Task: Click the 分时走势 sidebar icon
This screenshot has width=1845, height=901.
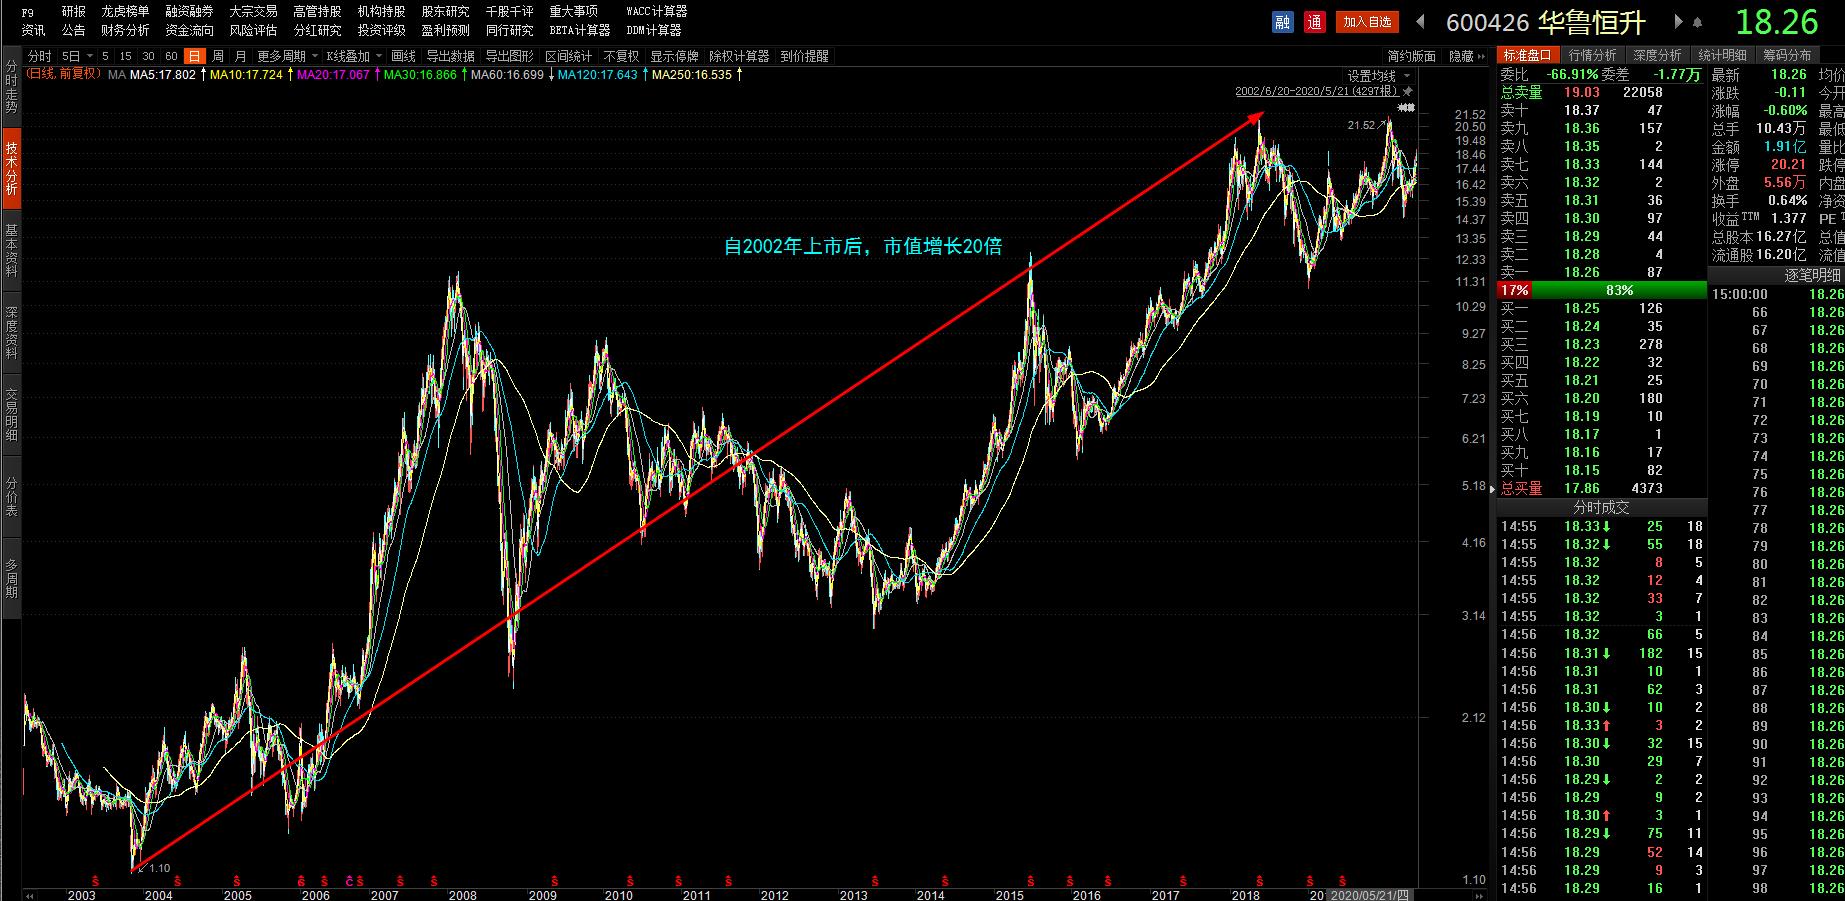Action: pos(11,86)
